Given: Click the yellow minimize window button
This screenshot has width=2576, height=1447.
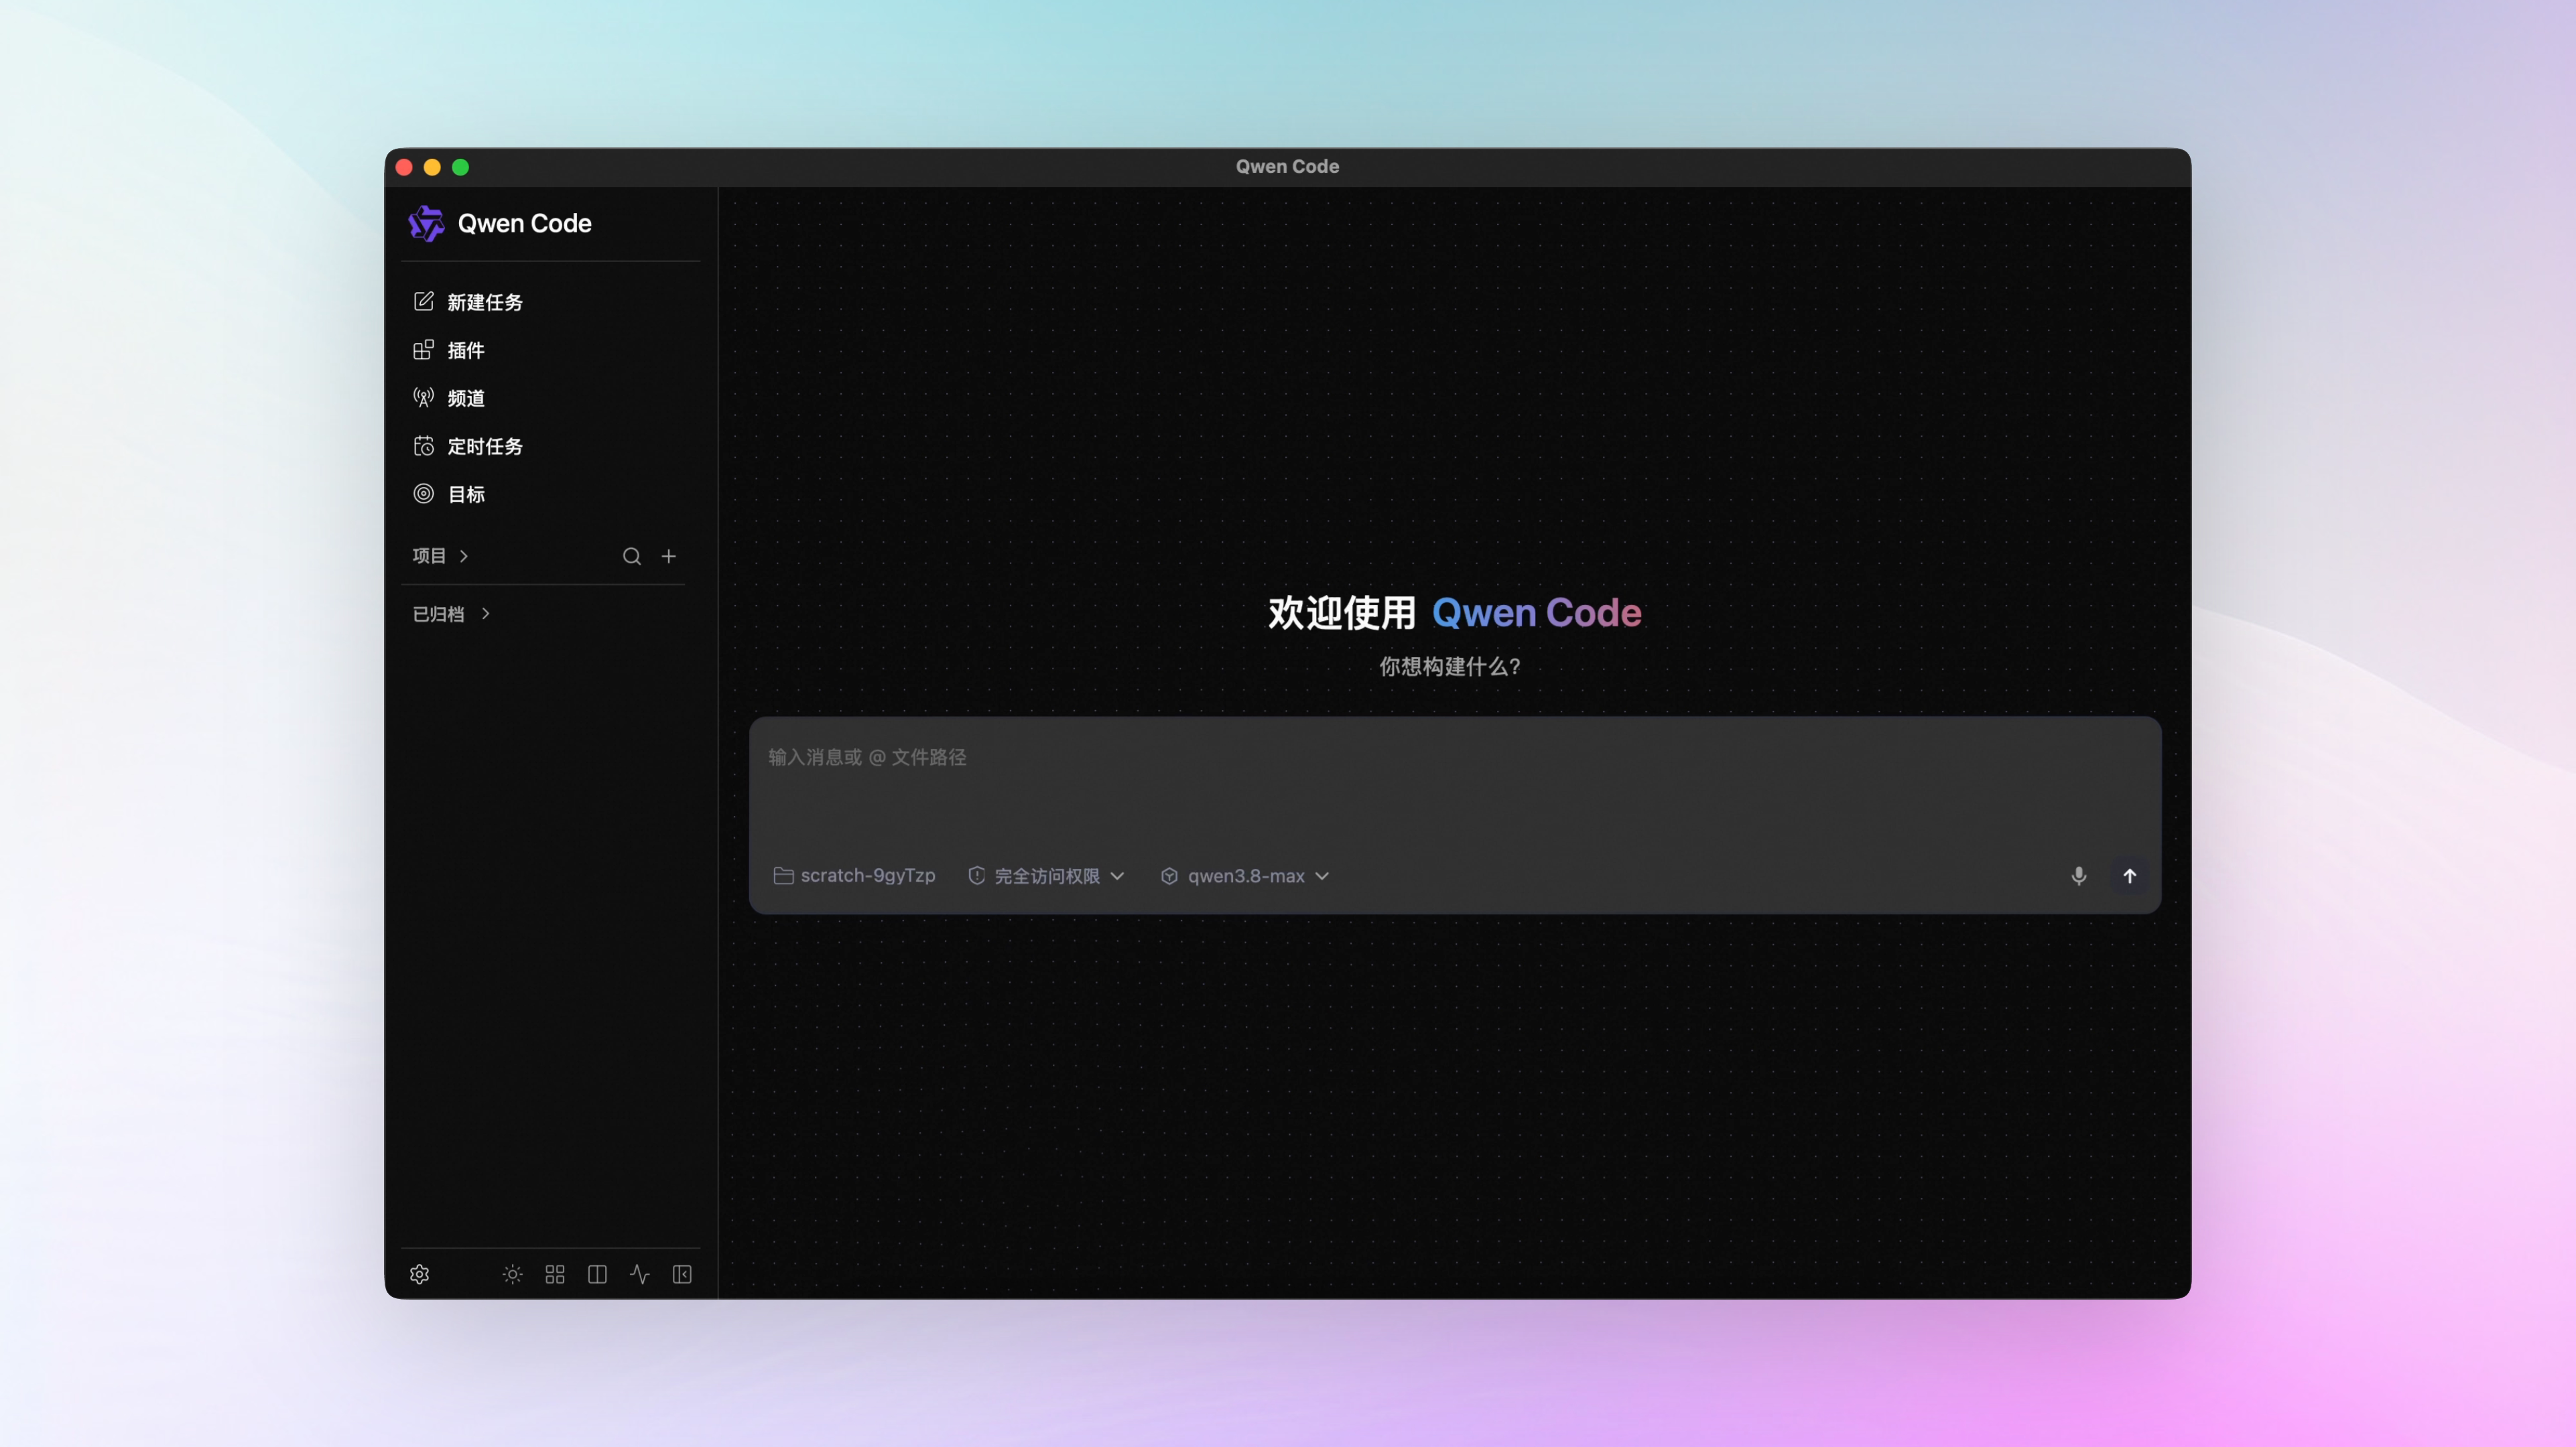Looking at the screenshot, I should (x=432, y=167).
